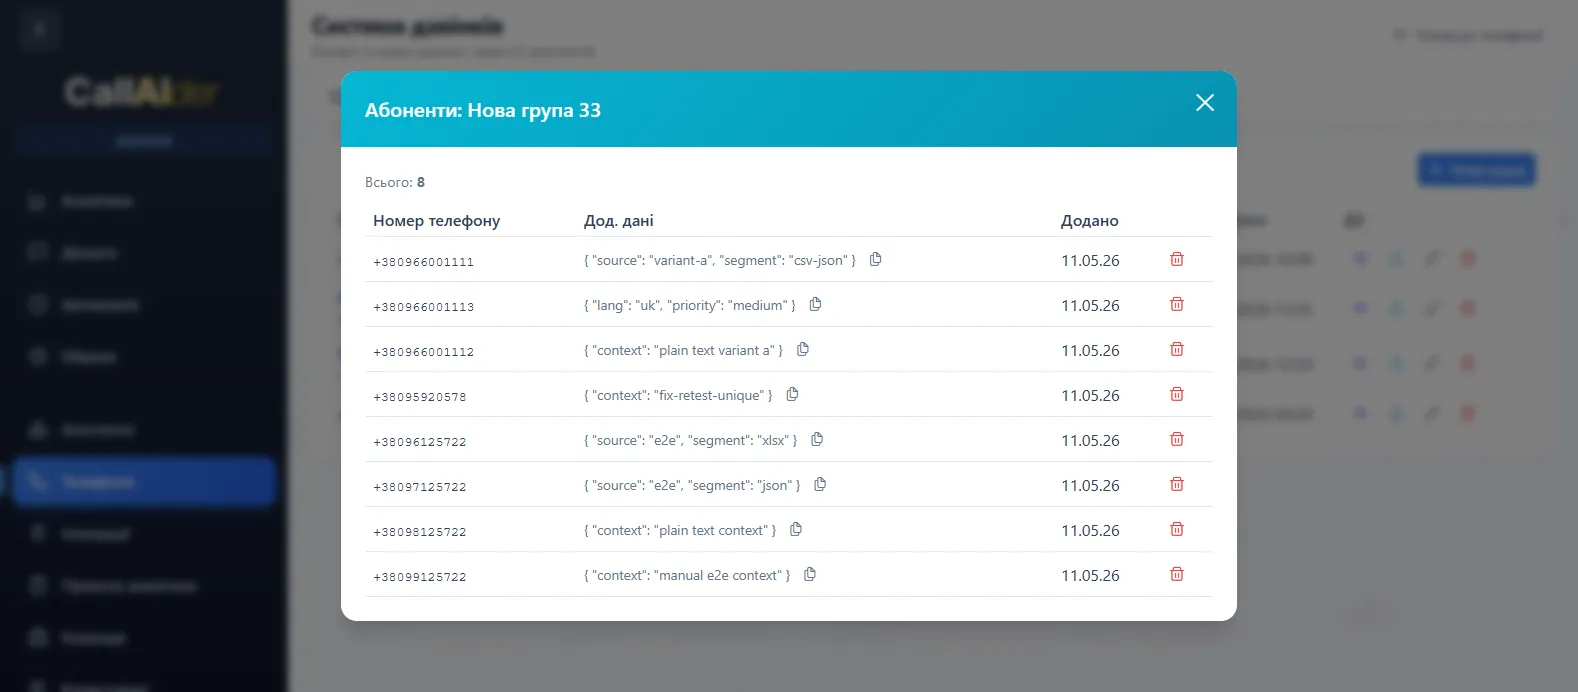Click date 11.05.26 in +380966001111 row

pos(1090,260)
